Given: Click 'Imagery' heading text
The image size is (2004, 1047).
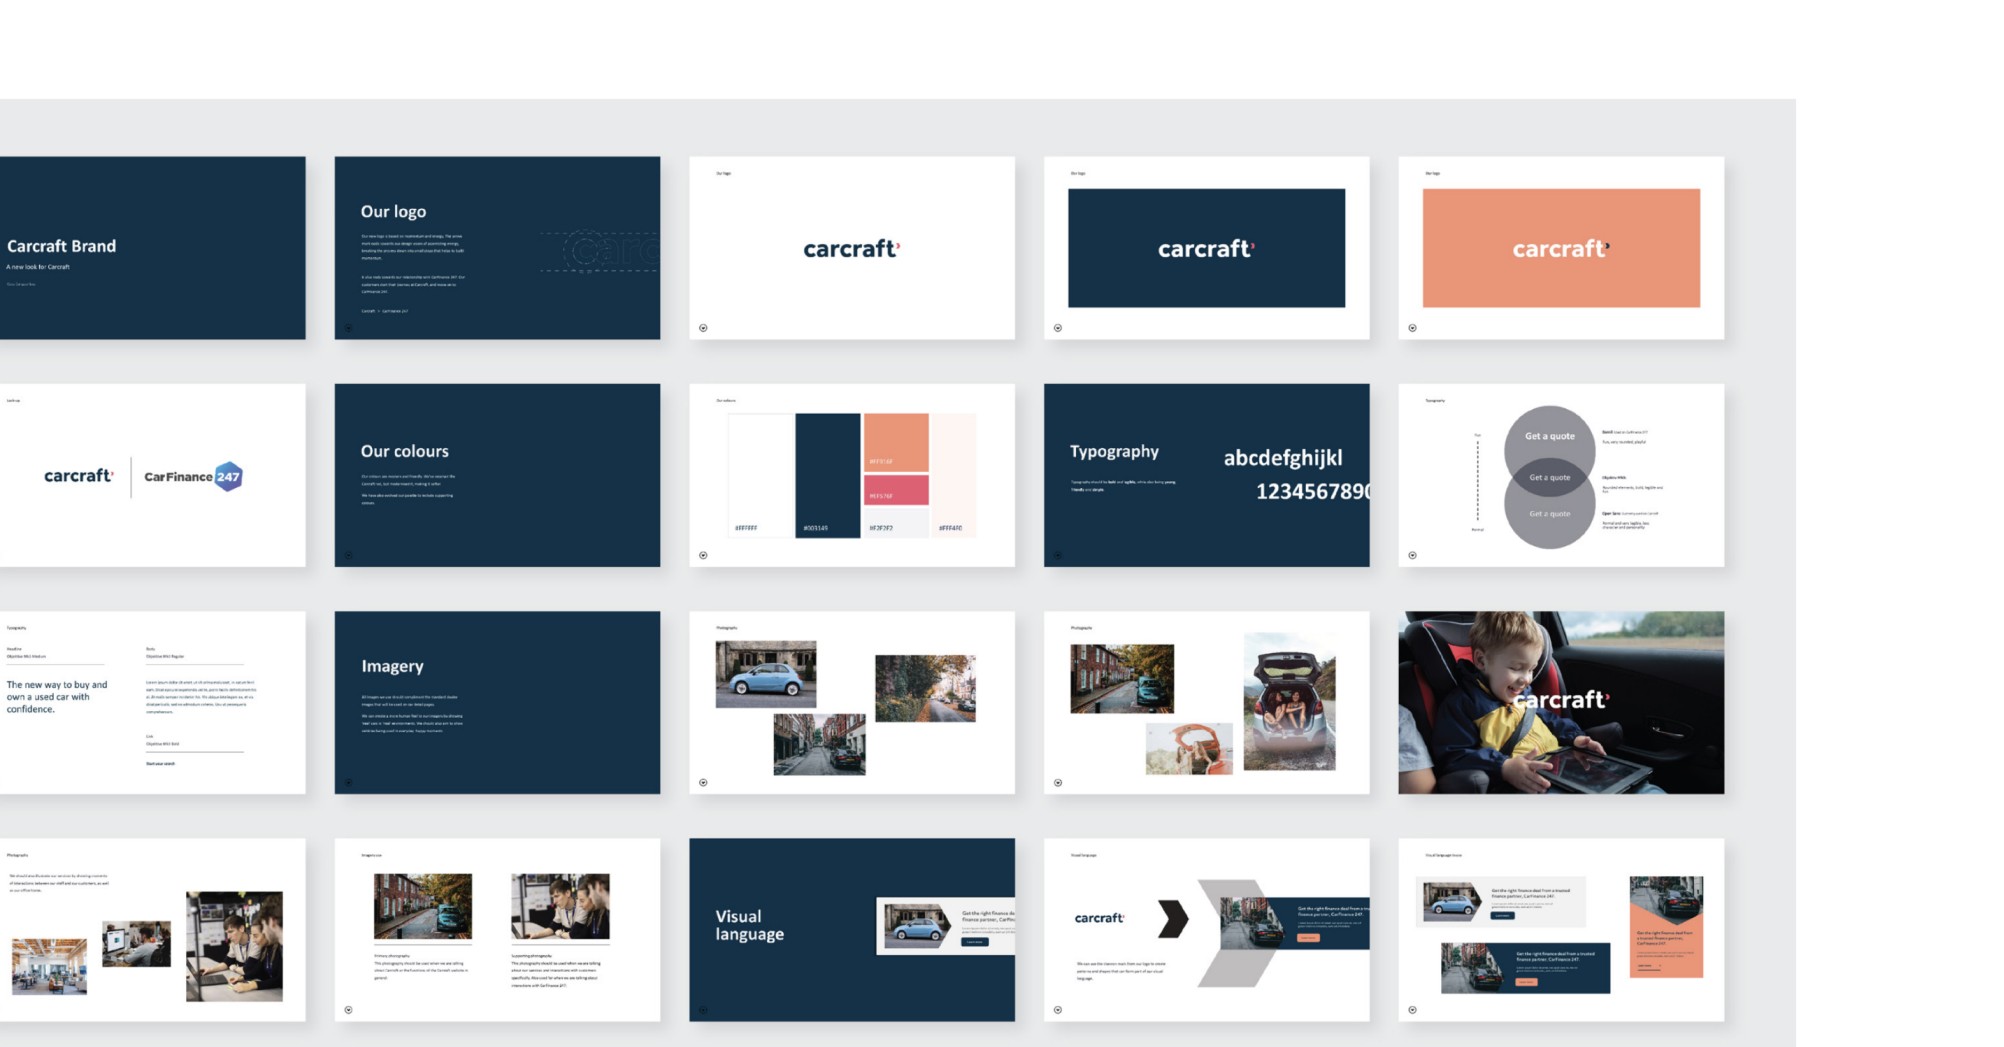Looking at the screenshot, I should [392, 666].
